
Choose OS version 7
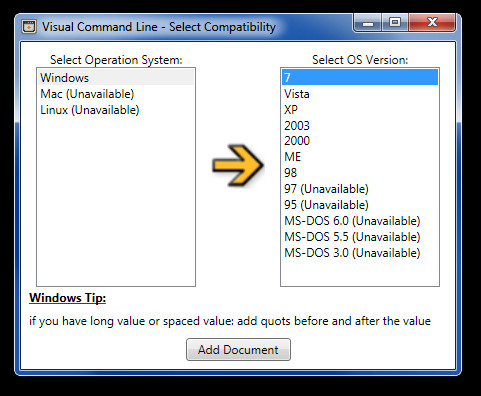pyautogui.click(x=360, y=77)
